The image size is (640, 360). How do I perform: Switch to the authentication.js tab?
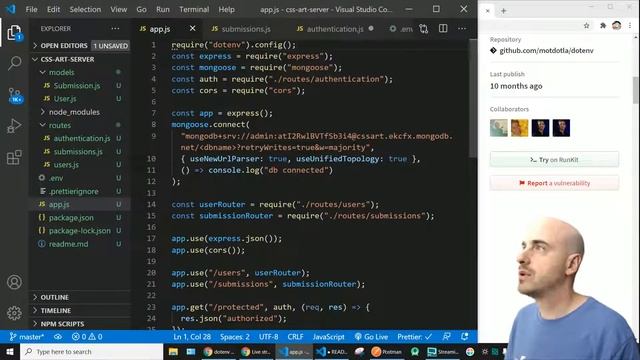[335, 29]
